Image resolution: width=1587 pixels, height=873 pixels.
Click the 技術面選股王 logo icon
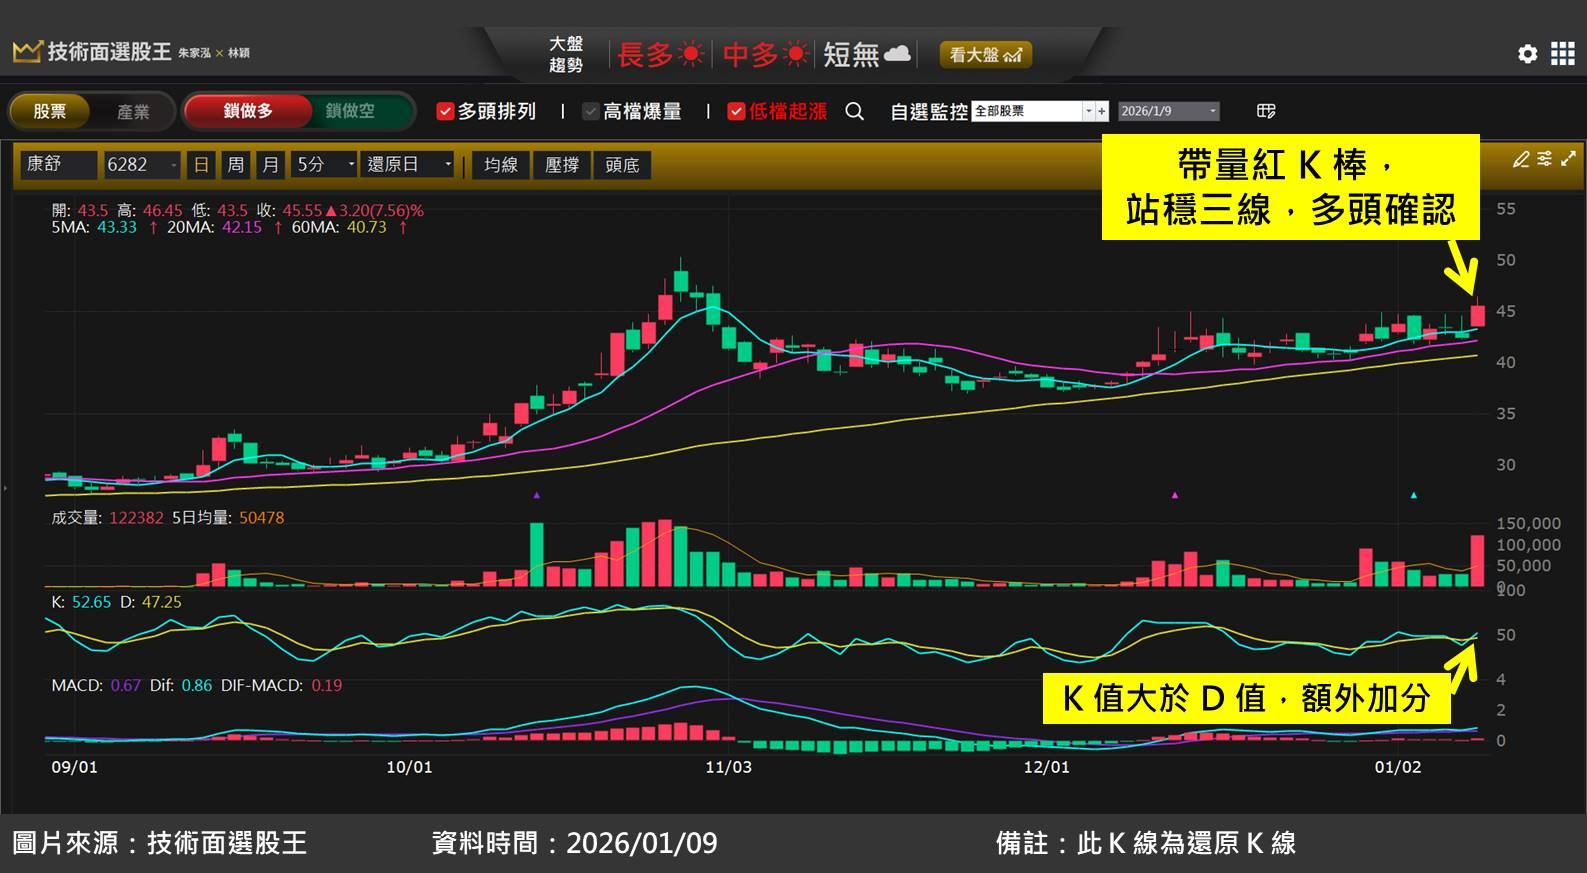click(x=27, y=51)
